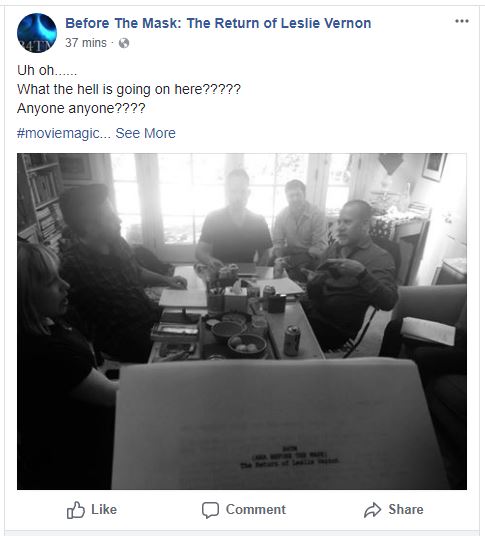
Task: Click the soda can on the table in photo
Action: click(292, 340)
